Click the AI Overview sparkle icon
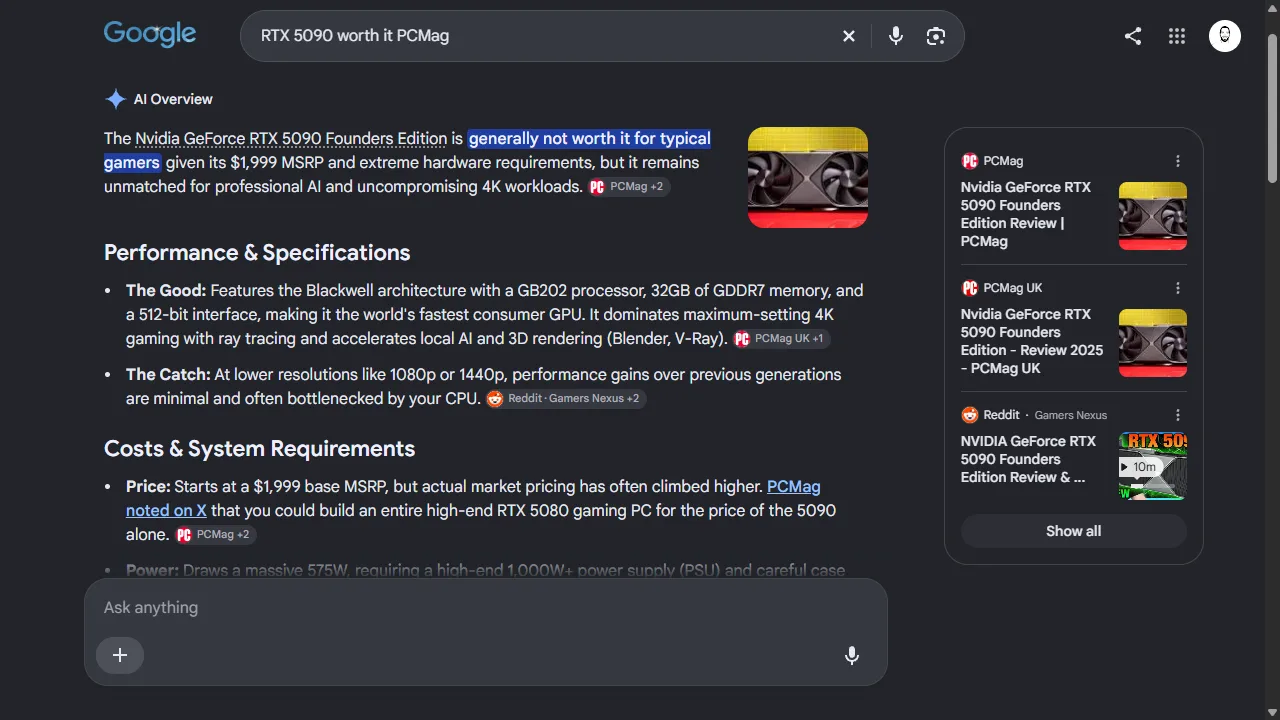This screenshot has width=1280, height=720. pos(115,99)
